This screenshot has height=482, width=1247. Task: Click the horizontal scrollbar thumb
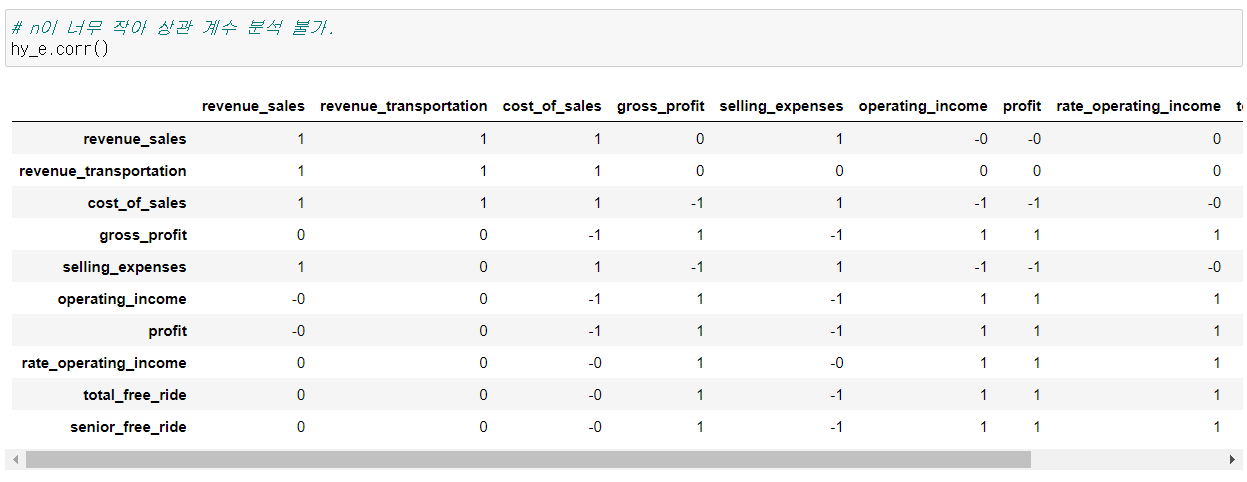coord(528,460)
